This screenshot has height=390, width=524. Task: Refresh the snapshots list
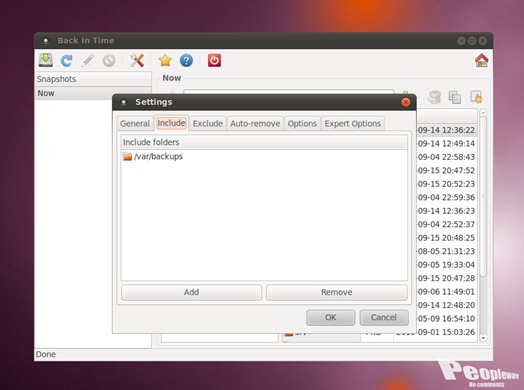(67, 60)
